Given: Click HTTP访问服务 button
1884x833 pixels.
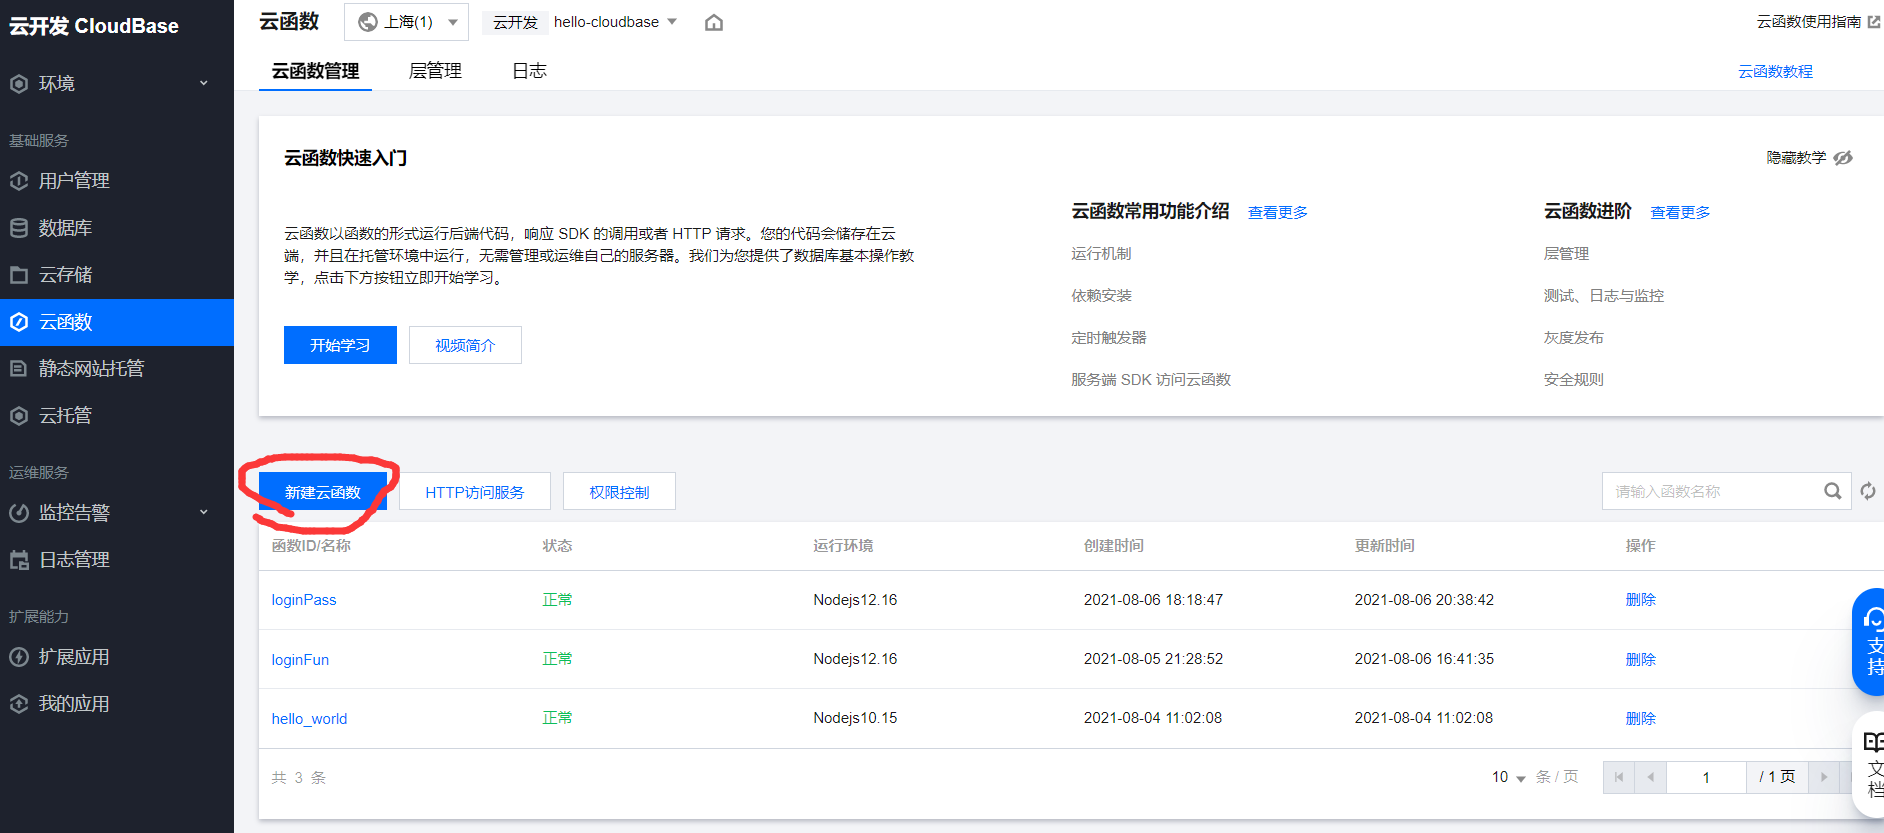Looking at the screenshot, I should click(475, 492).
